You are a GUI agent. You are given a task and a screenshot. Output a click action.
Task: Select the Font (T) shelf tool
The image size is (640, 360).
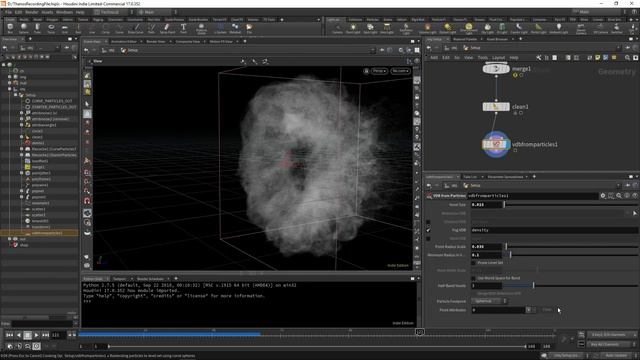pos(183,28)
